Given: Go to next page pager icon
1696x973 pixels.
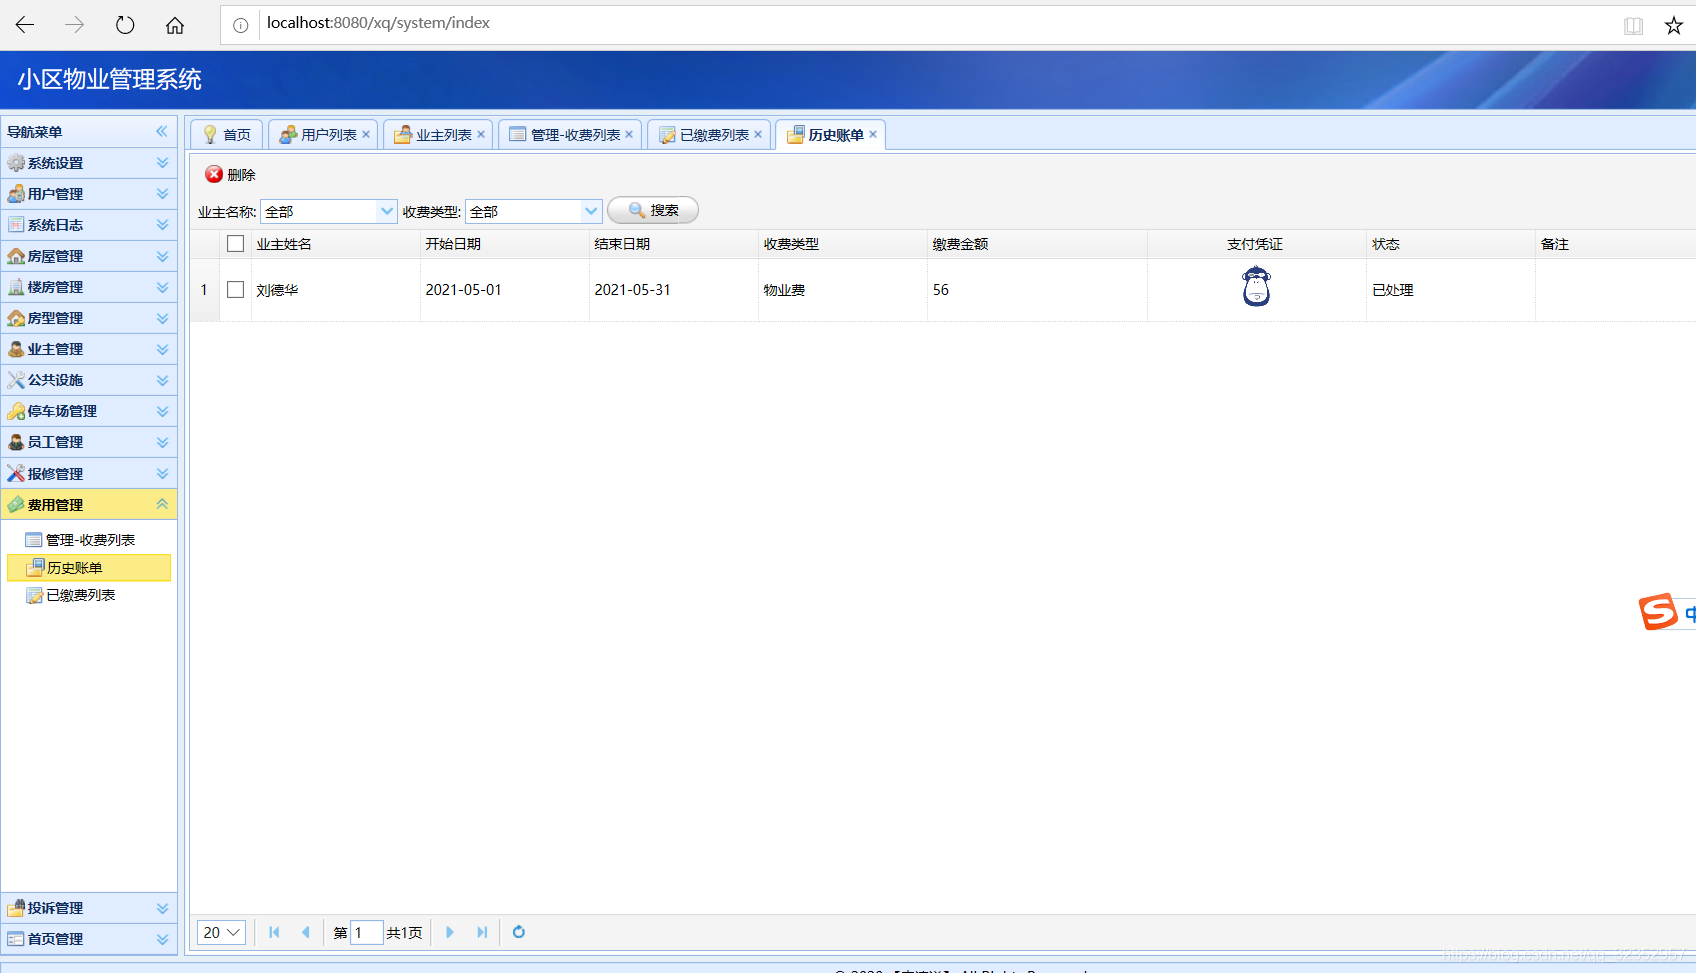Looking at the screenshot, I should click(x=450, y=932).
